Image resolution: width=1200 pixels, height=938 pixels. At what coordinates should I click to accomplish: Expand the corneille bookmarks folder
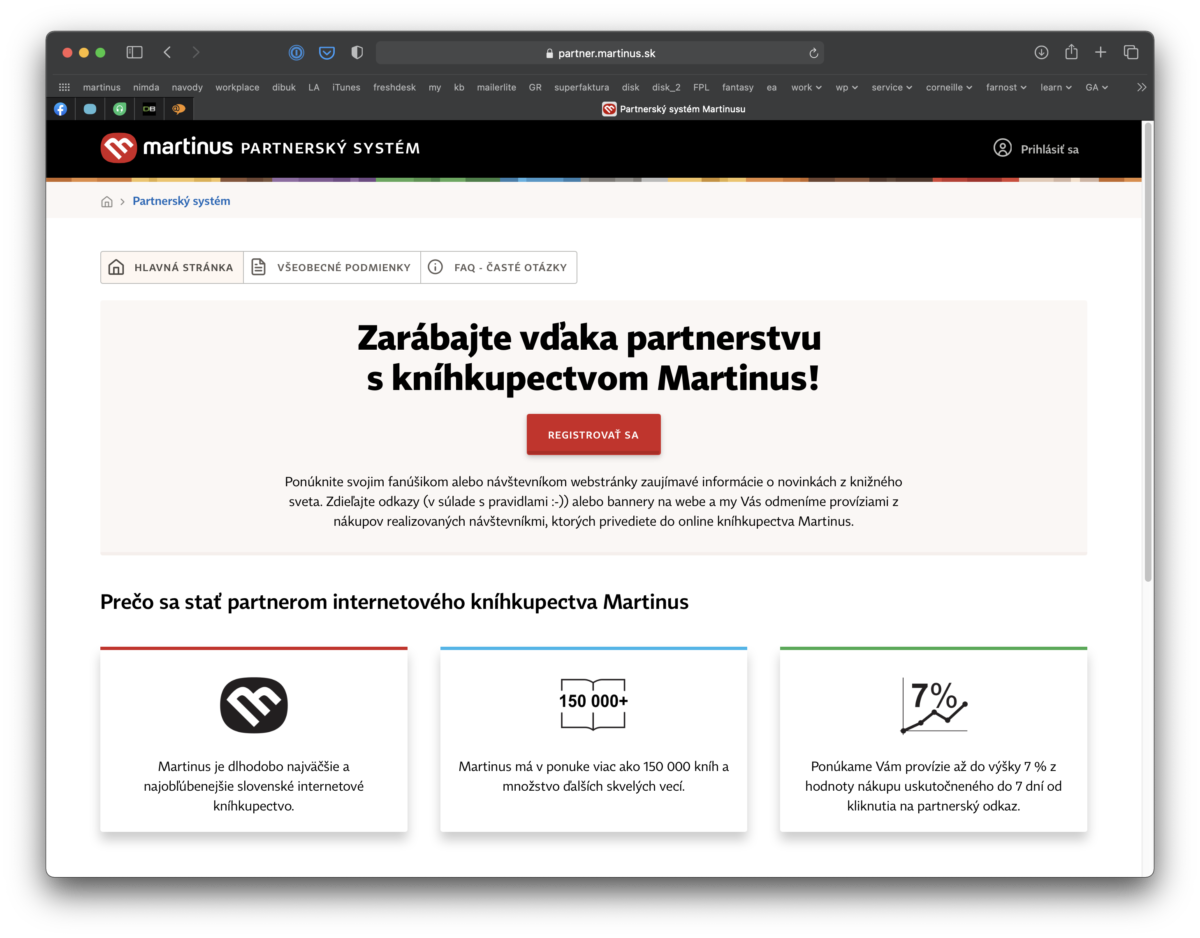pyautogui.click(x=949, y=87)
